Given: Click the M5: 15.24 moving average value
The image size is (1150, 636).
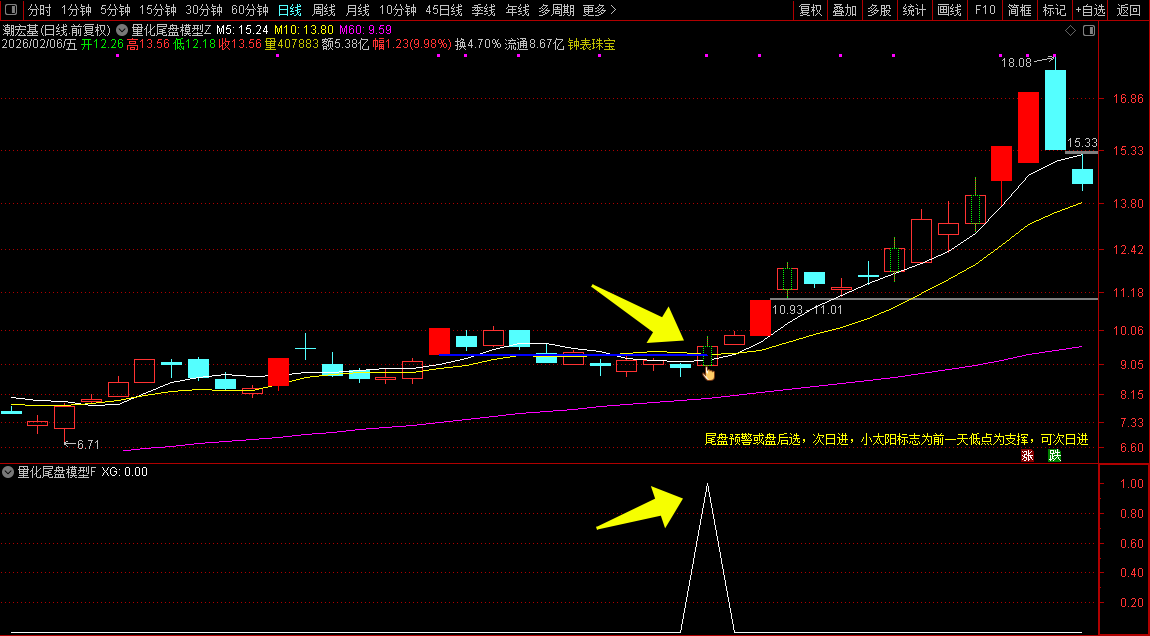Looking at the screenshot, I should point(242,30).
